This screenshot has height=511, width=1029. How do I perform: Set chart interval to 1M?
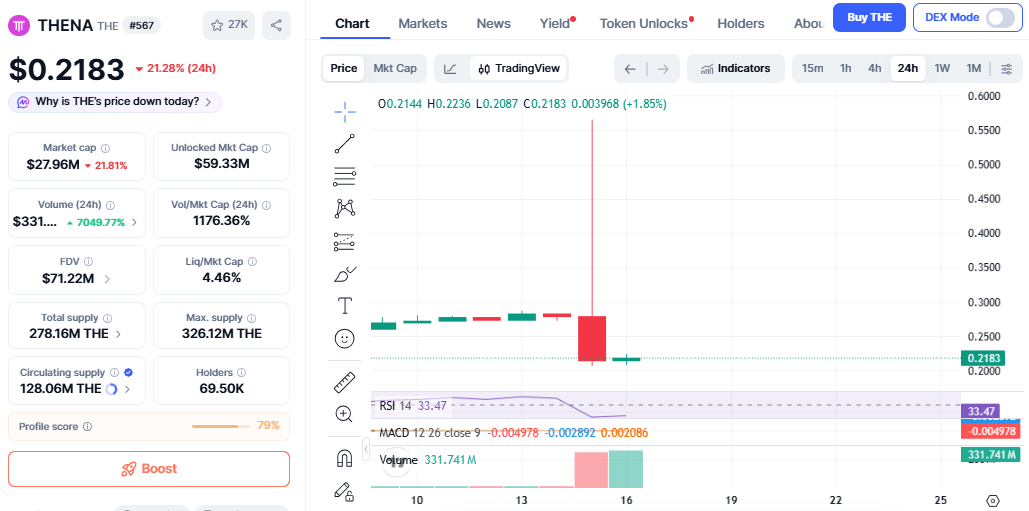coord(974,68)
